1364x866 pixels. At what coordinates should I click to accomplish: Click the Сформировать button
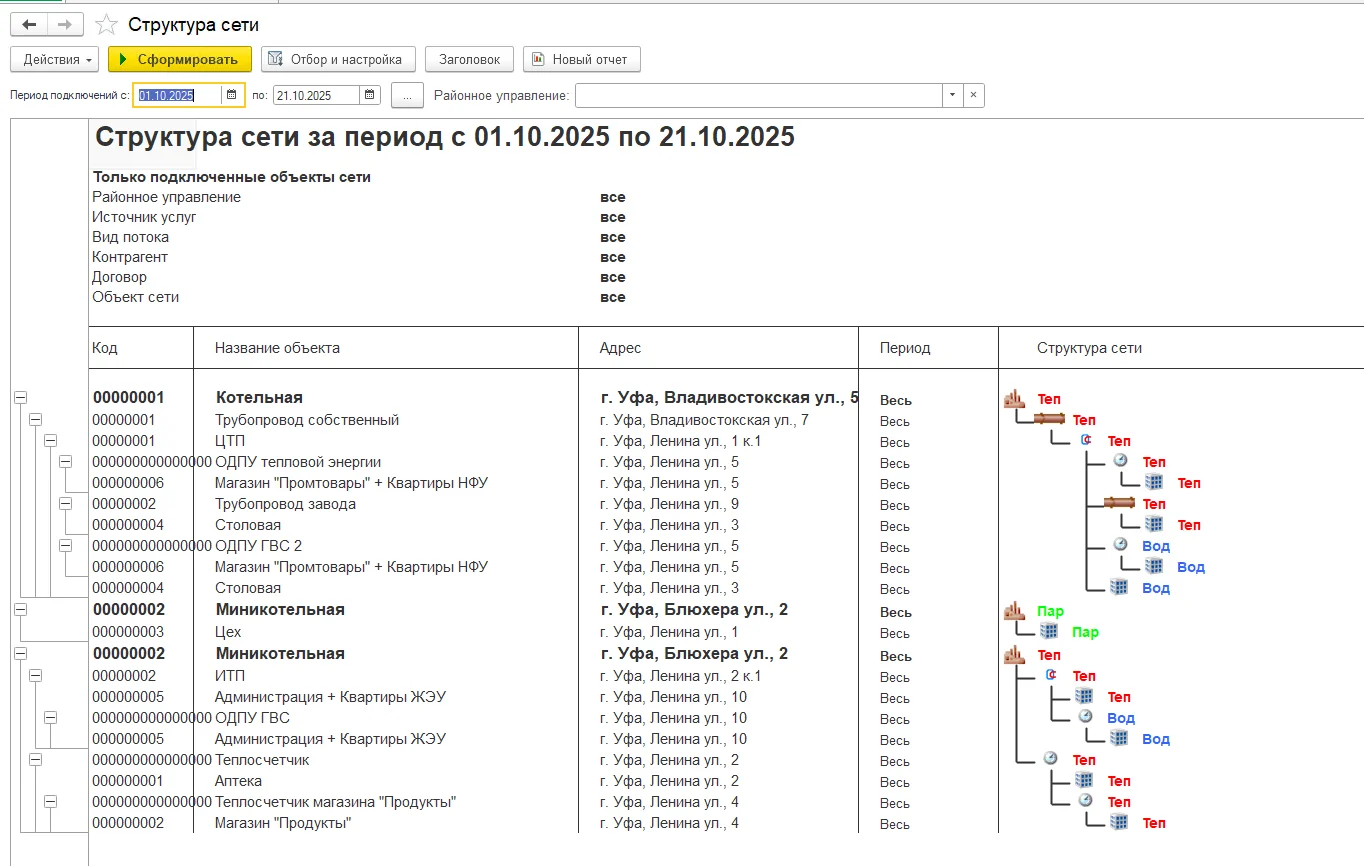tap(180, 59)
